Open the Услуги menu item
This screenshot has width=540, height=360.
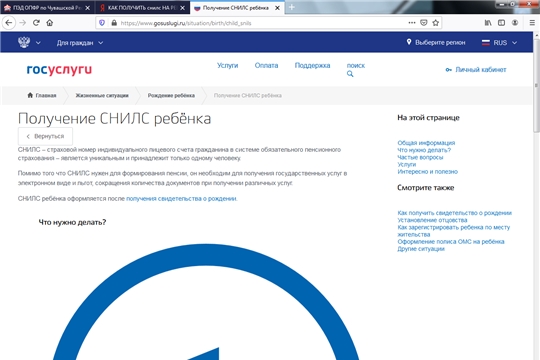[x=228, y=65]
